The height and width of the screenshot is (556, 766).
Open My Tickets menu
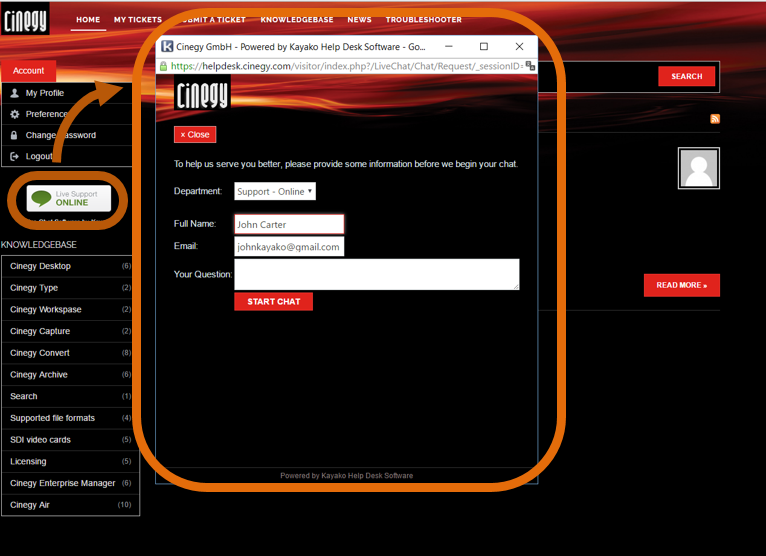tap(138, 20)
